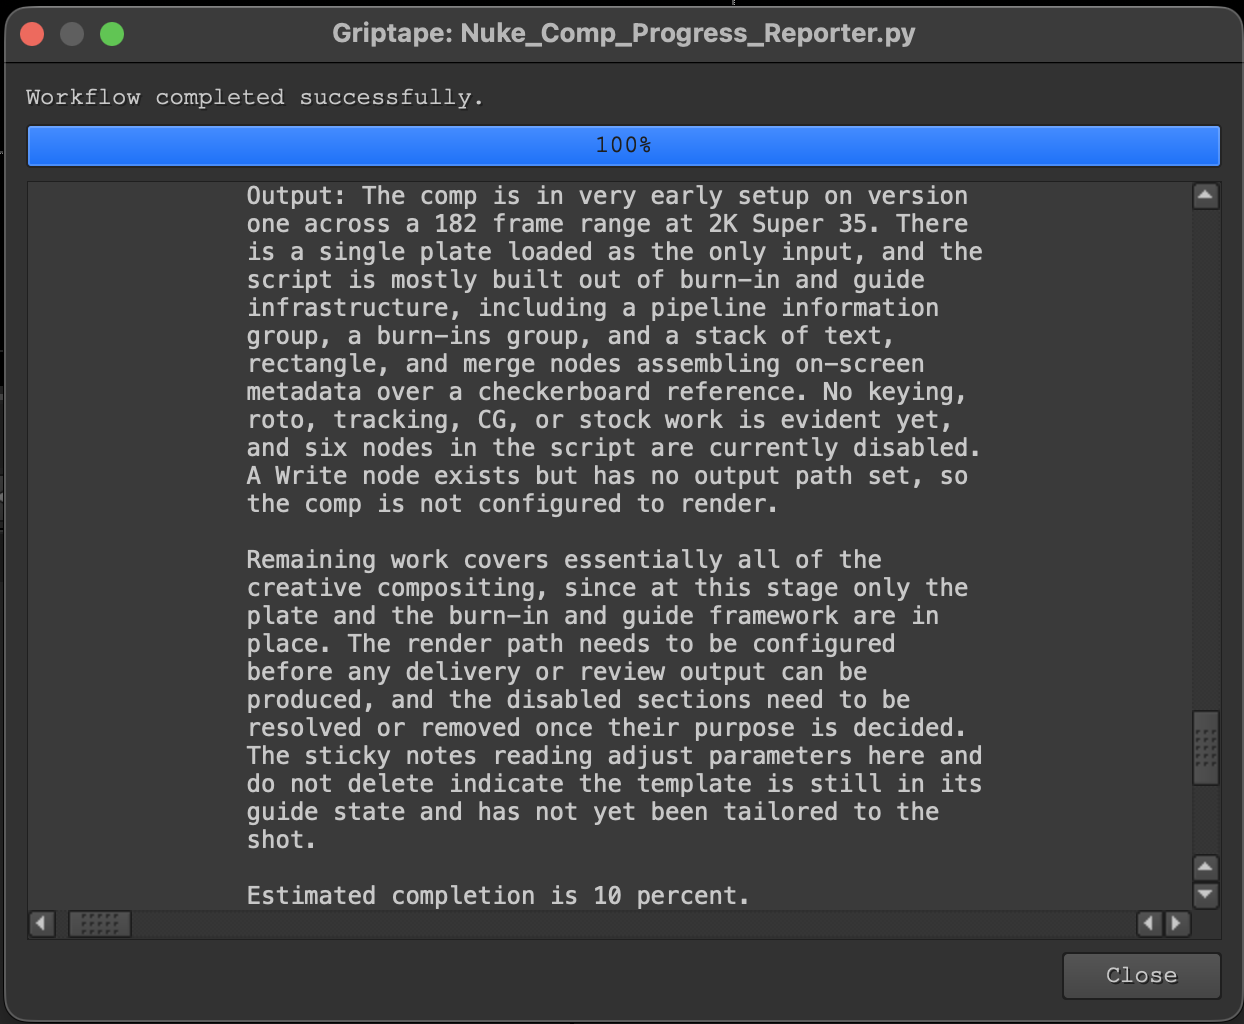Click the line starting 'Remaining work covers essentially'

pos(564,559)
